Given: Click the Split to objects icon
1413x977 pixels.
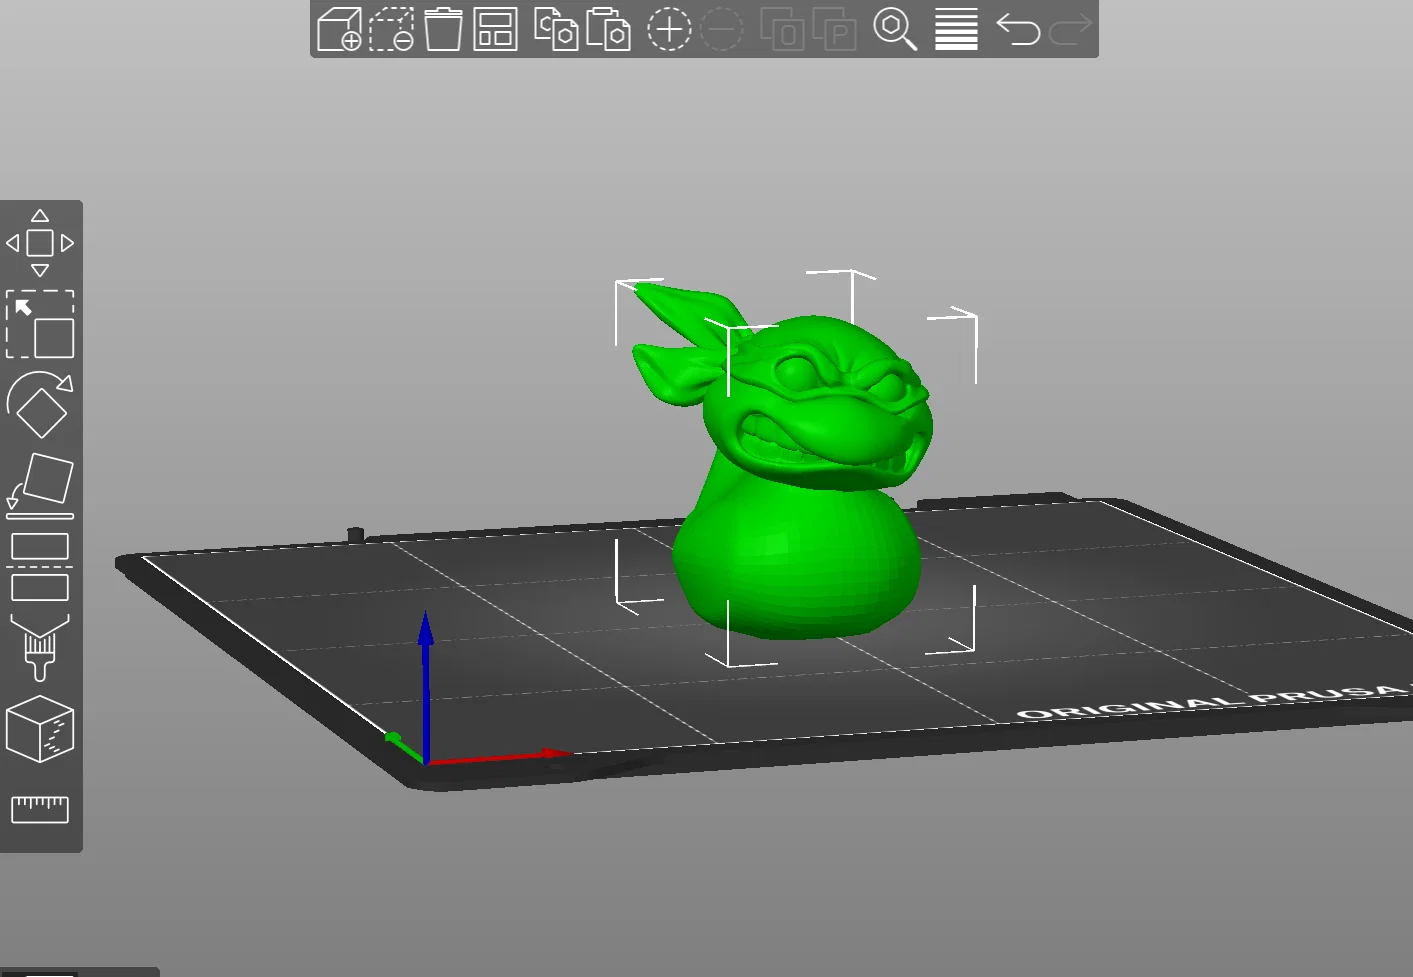Looking at the screenshot, I should point(782,29).
